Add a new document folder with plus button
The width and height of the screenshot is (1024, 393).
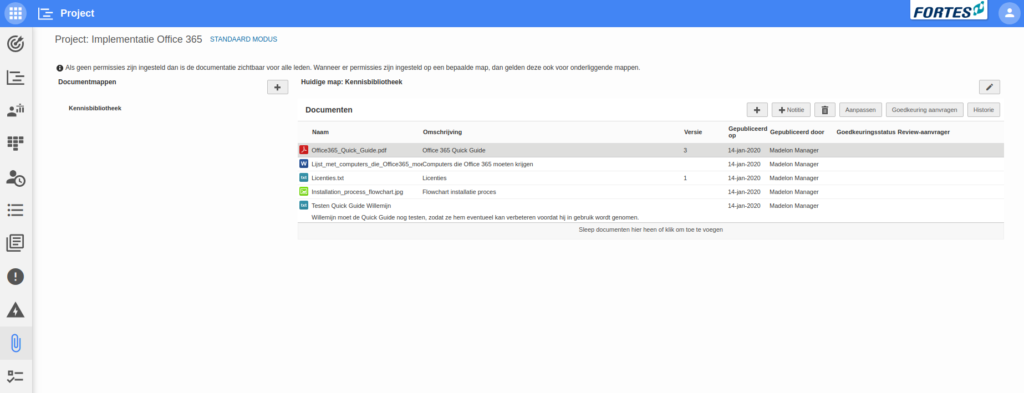pos(278,87)
